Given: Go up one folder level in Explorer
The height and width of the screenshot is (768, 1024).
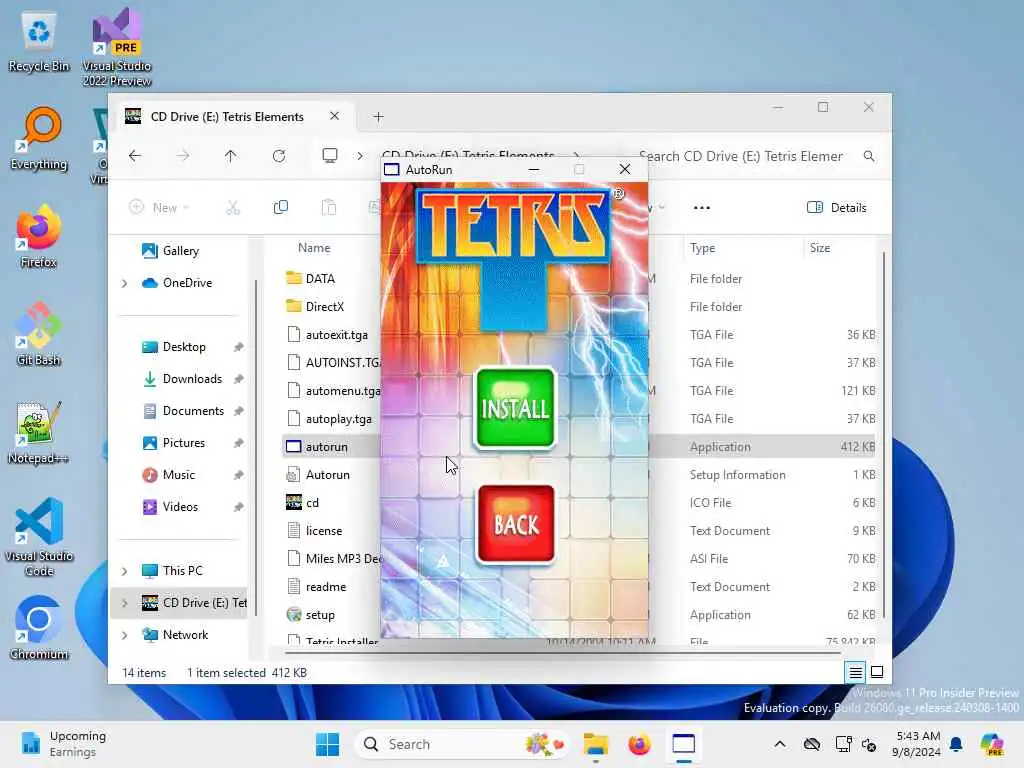Looking at the screenshot, I should pyautogui.click(x=231, y=156).
